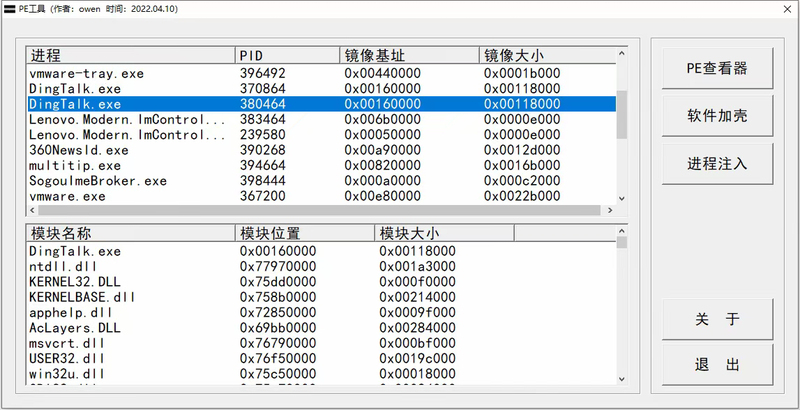
Task: Open the 关于 dialog
Action: (717, 319)
